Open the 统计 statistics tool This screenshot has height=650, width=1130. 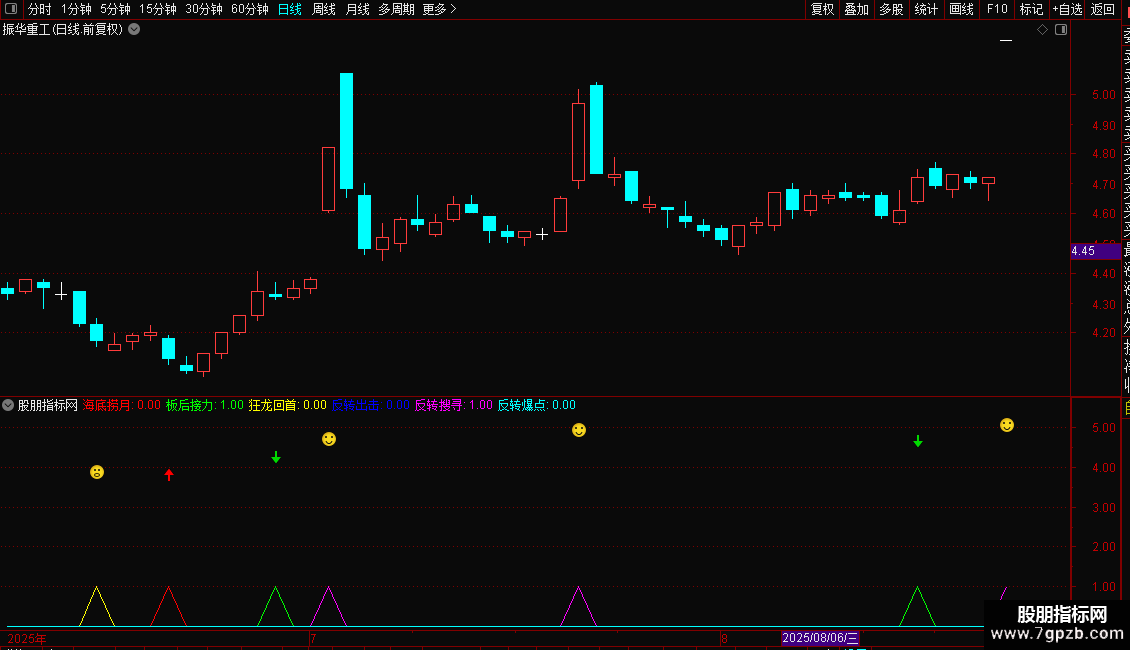point(926,9)
